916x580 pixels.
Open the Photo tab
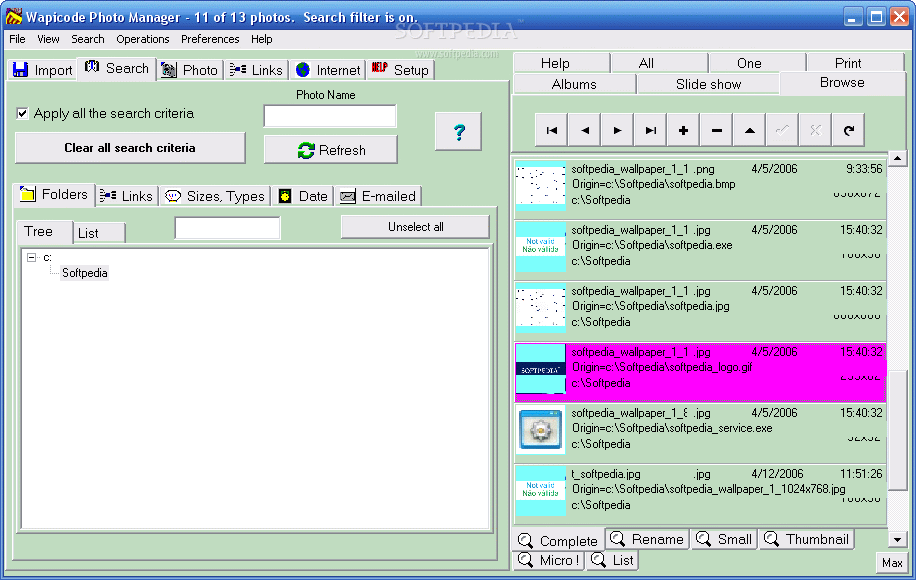(189, 70)
